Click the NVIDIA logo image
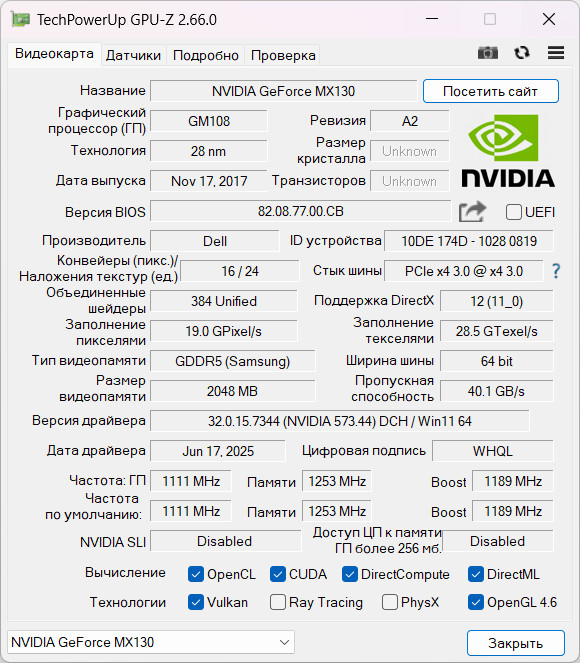Viewport: 580px width, 663px height. tap(508, 151)
